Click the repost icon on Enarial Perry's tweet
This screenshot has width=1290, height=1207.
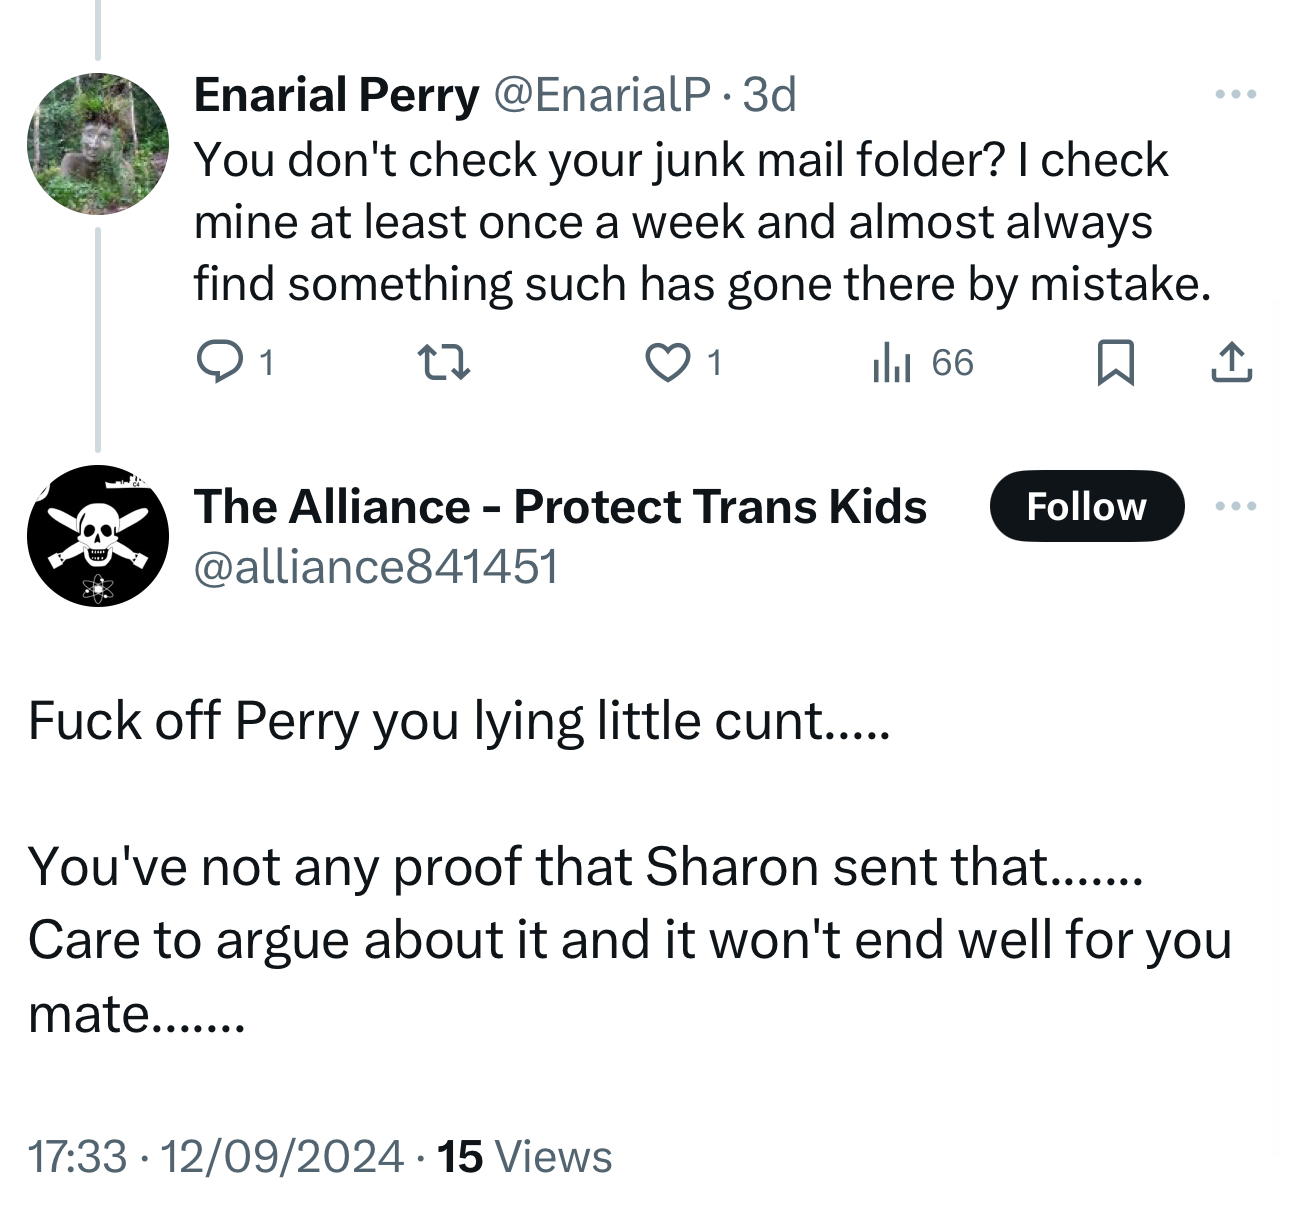pyautogui.click(x=443, y=362)
